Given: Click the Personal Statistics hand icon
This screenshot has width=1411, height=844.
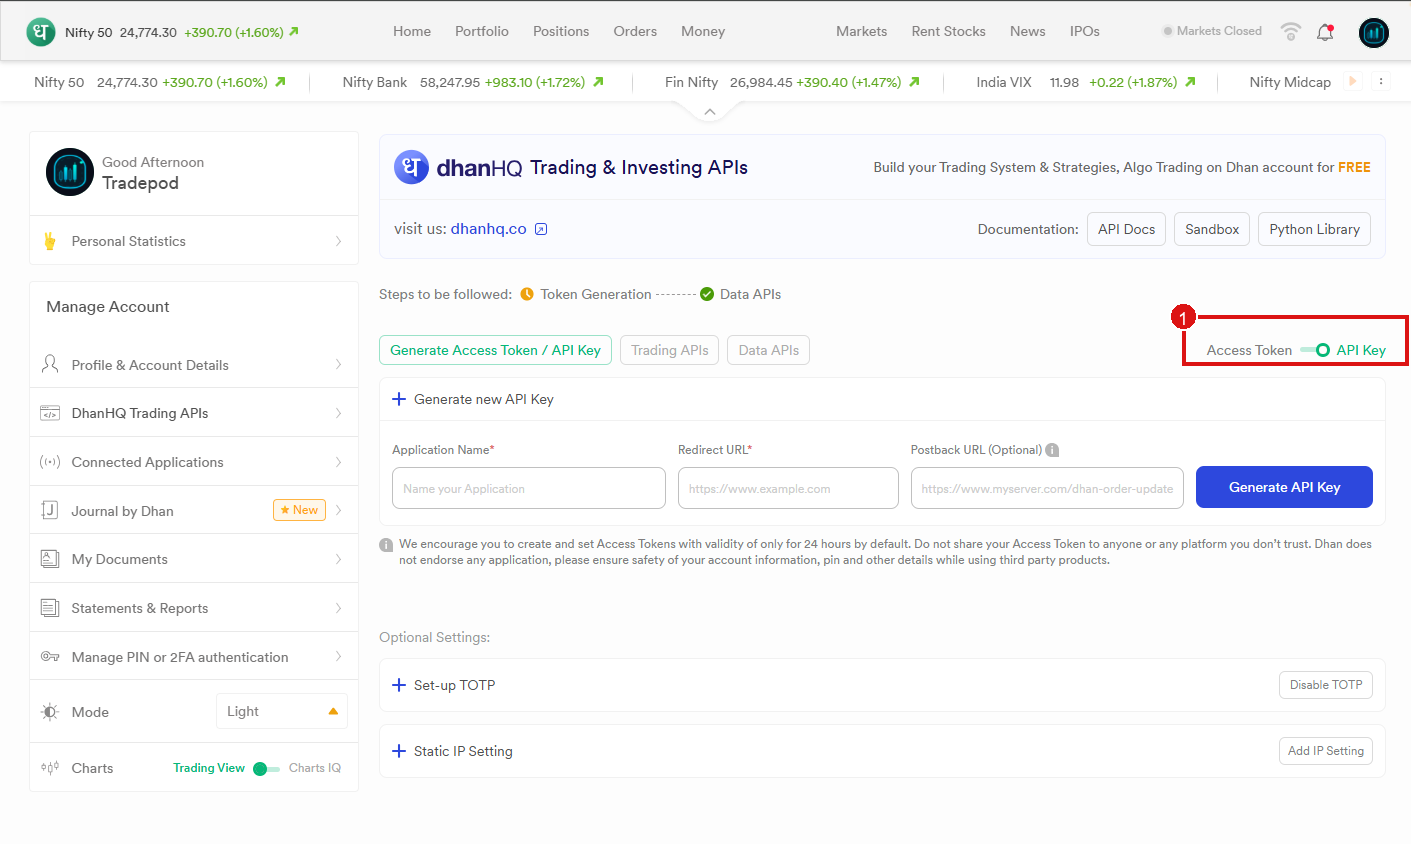Looking at the screenshot, I should (50, 241).
